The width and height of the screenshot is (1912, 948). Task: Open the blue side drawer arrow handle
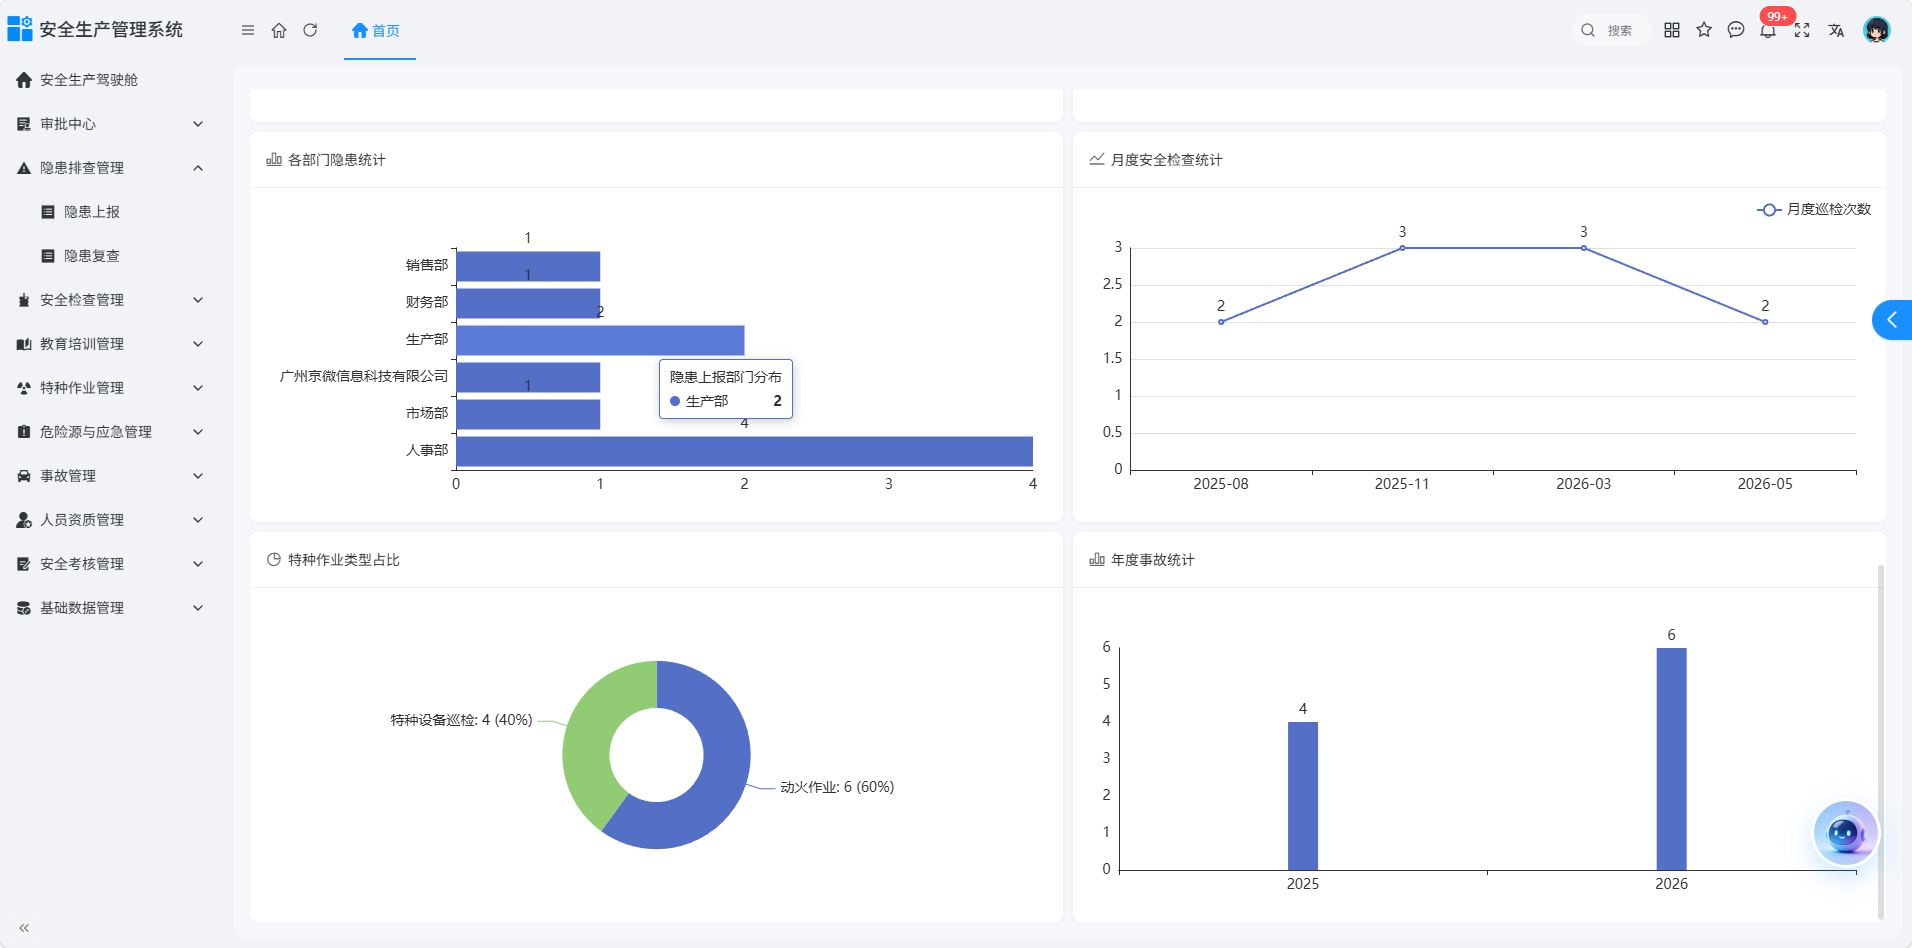1892,320
